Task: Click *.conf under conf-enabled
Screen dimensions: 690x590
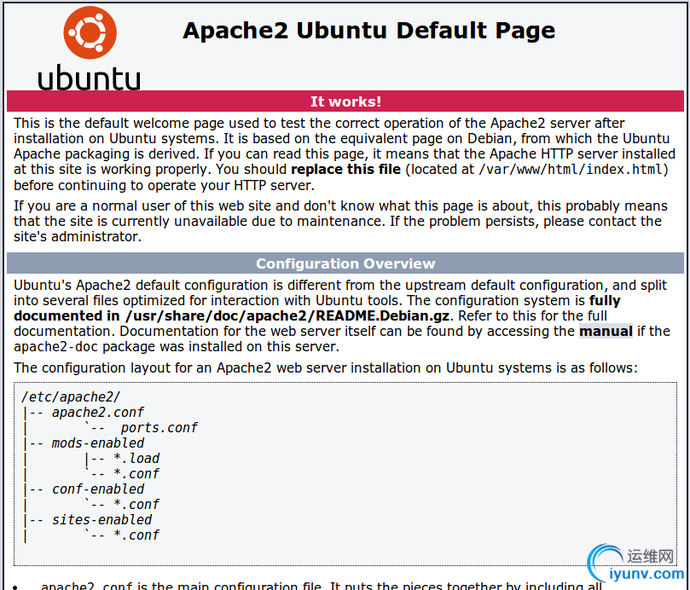Action: [136, 505]
